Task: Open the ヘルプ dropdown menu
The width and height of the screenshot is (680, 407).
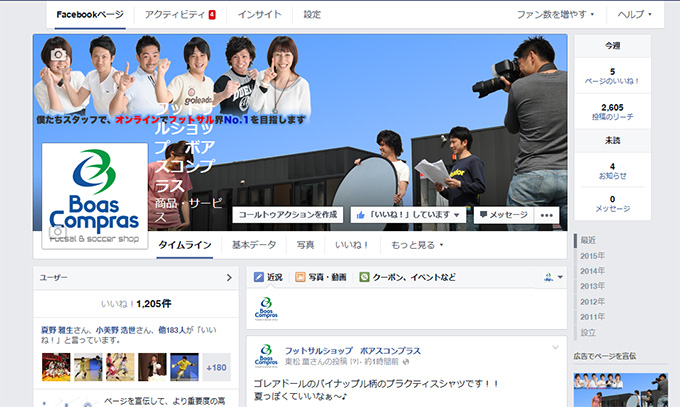Action: pos(634,15)
